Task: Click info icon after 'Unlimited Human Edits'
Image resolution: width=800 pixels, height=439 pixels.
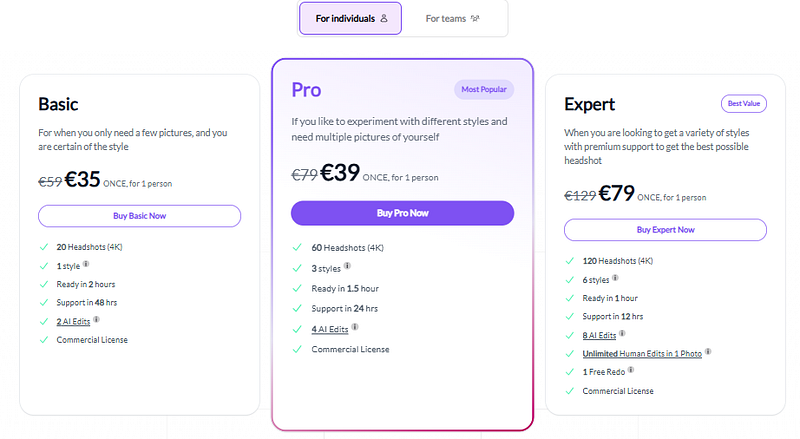Action: 708,353
